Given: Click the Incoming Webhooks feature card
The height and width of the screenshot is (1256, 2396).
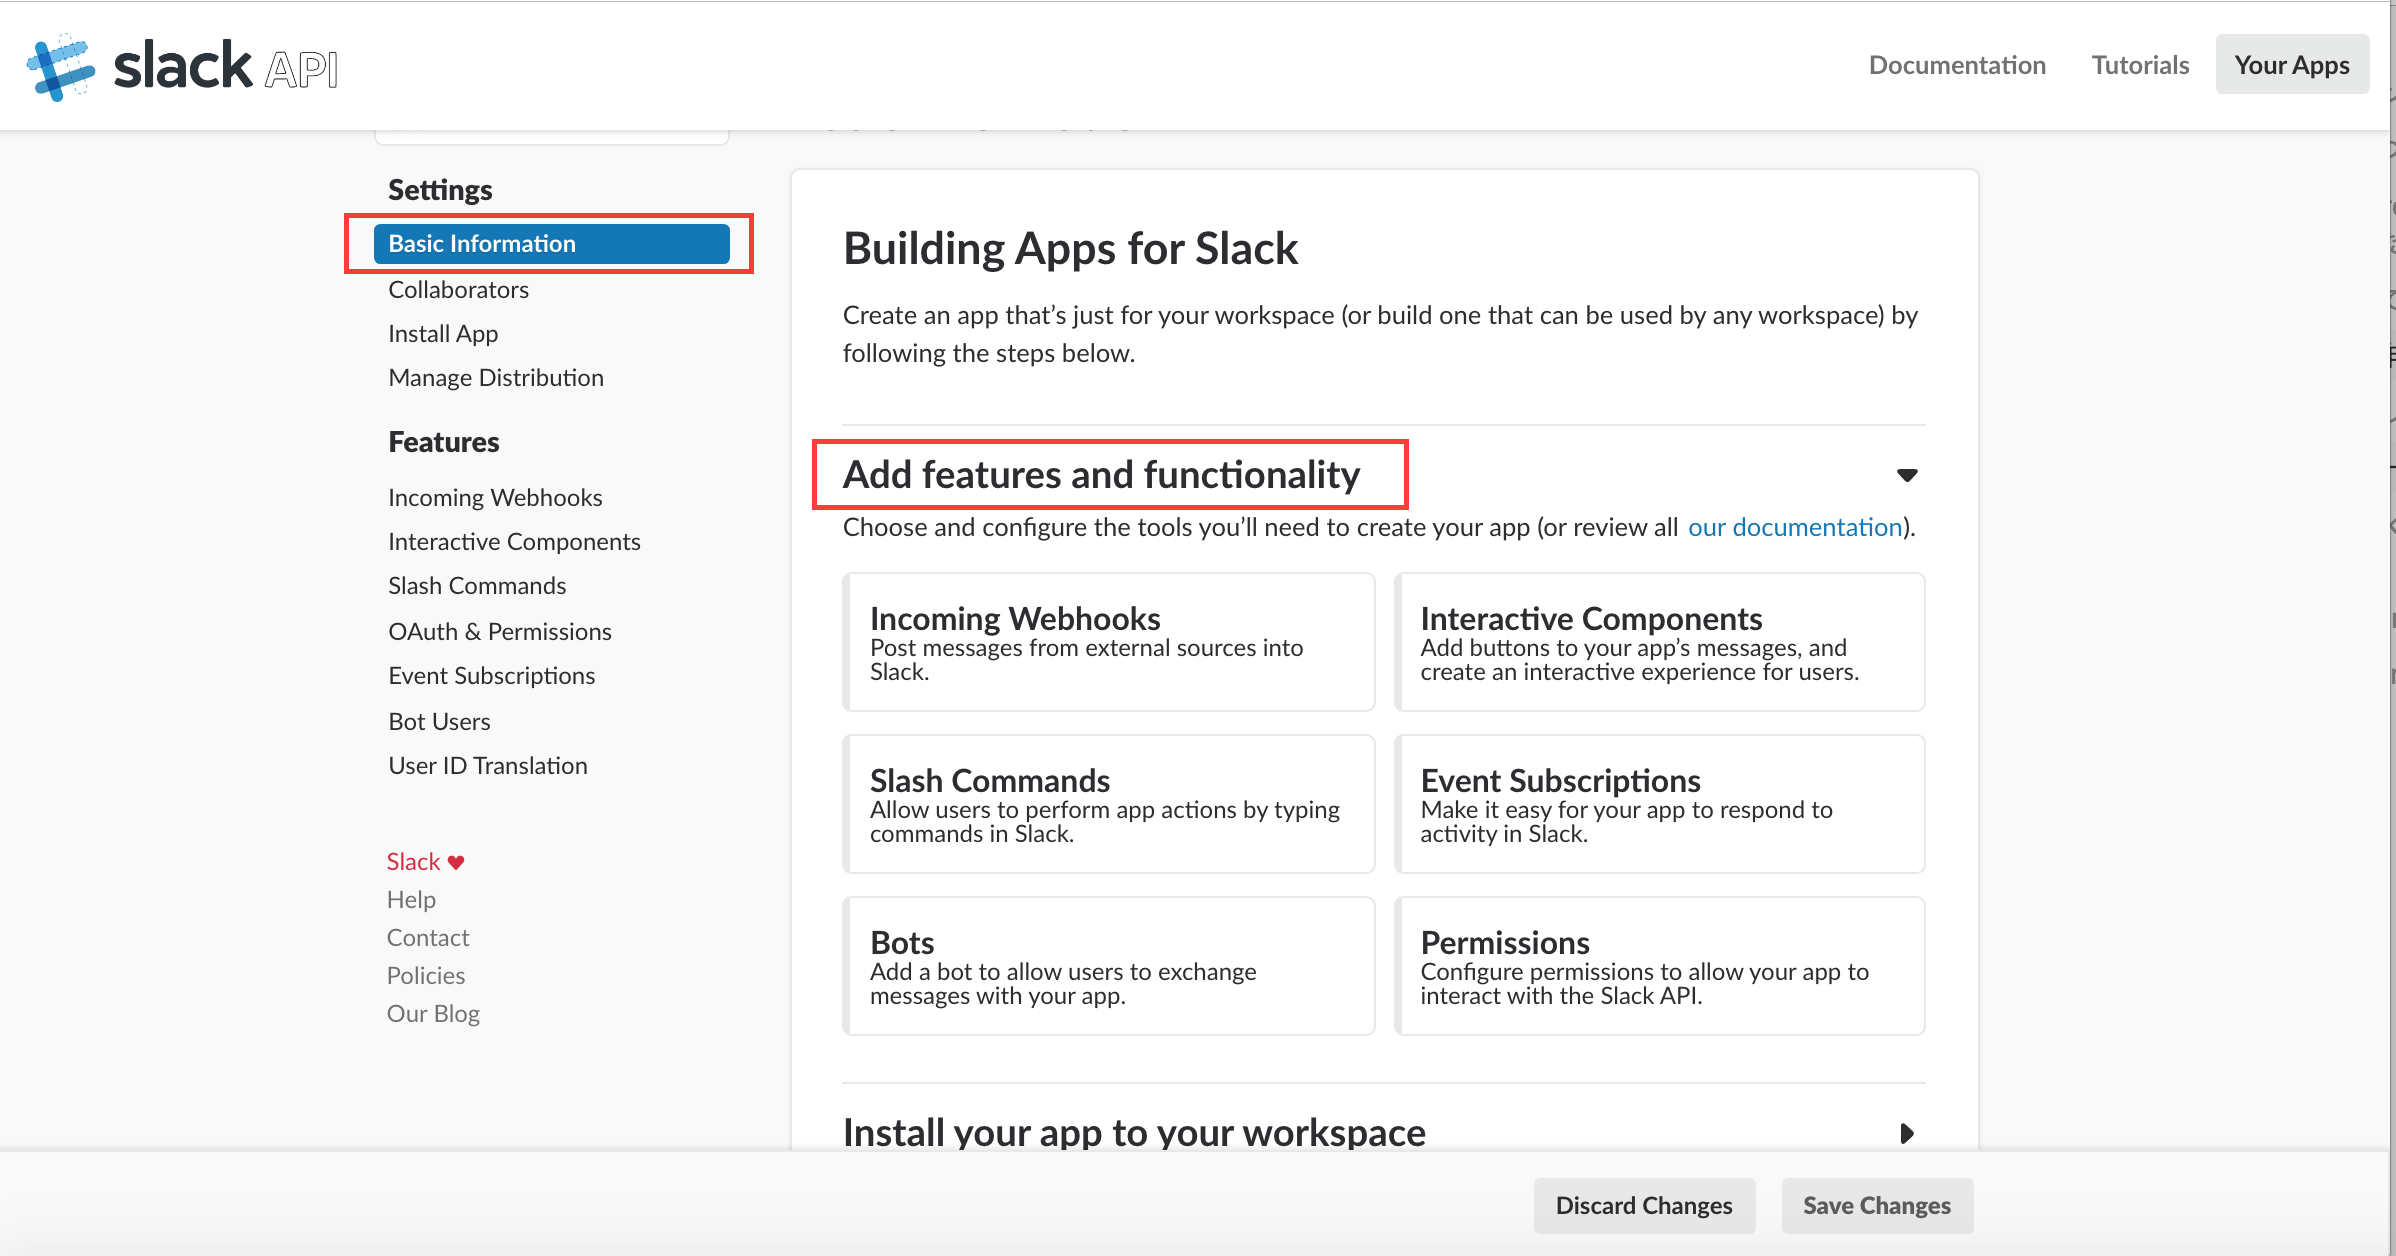Looking at the screenshot, I should [x=1109, y=642].
